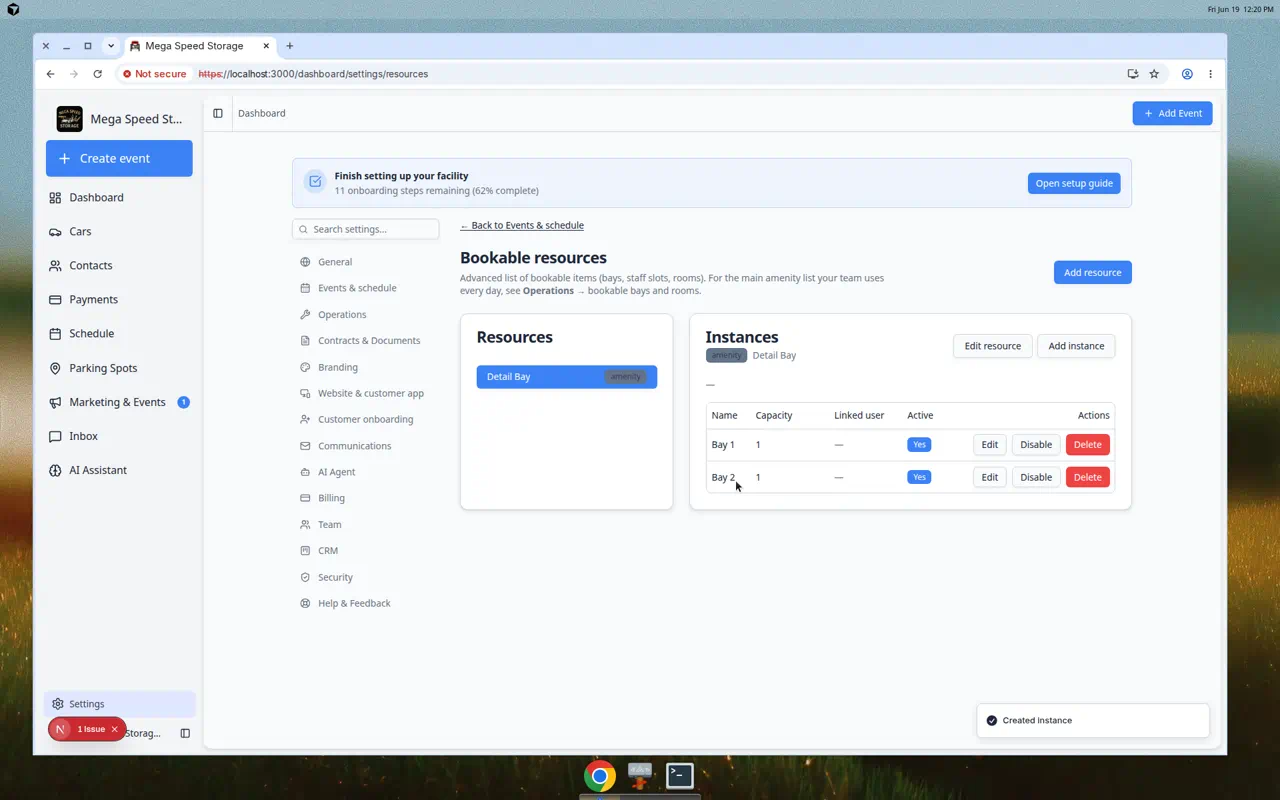Click the Created instance notification
Screen dimensions: 1280x800
click(1093, 720)
